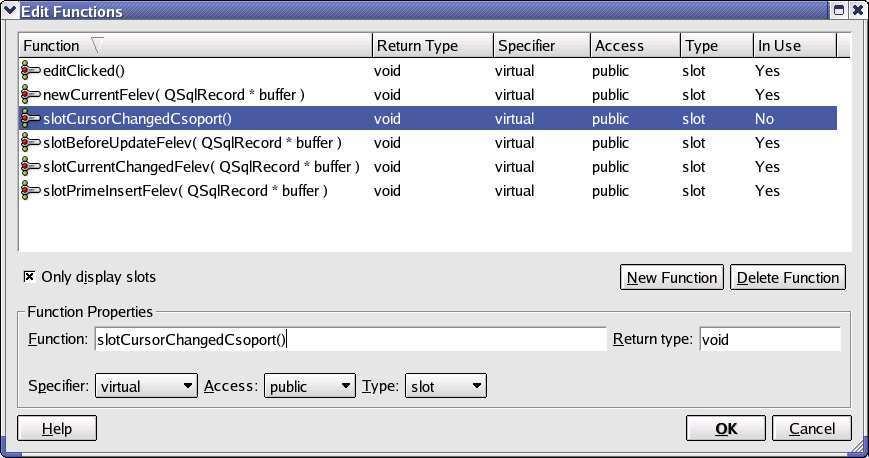Viewport: 869px width, 458px height.
Task: Click the slot icon beside slotBeforeUpdateFelev
Action: [30, 143]
